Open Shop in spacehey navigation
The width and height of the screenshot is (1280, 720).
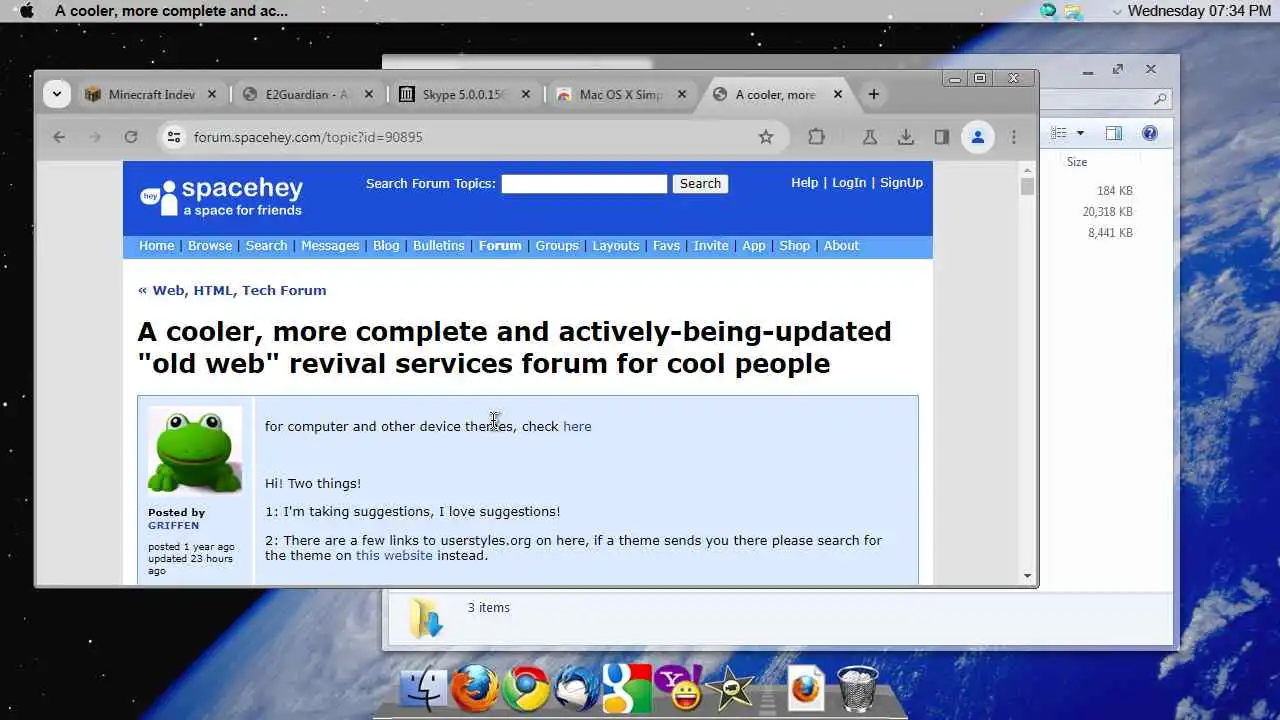click(795, 245)
